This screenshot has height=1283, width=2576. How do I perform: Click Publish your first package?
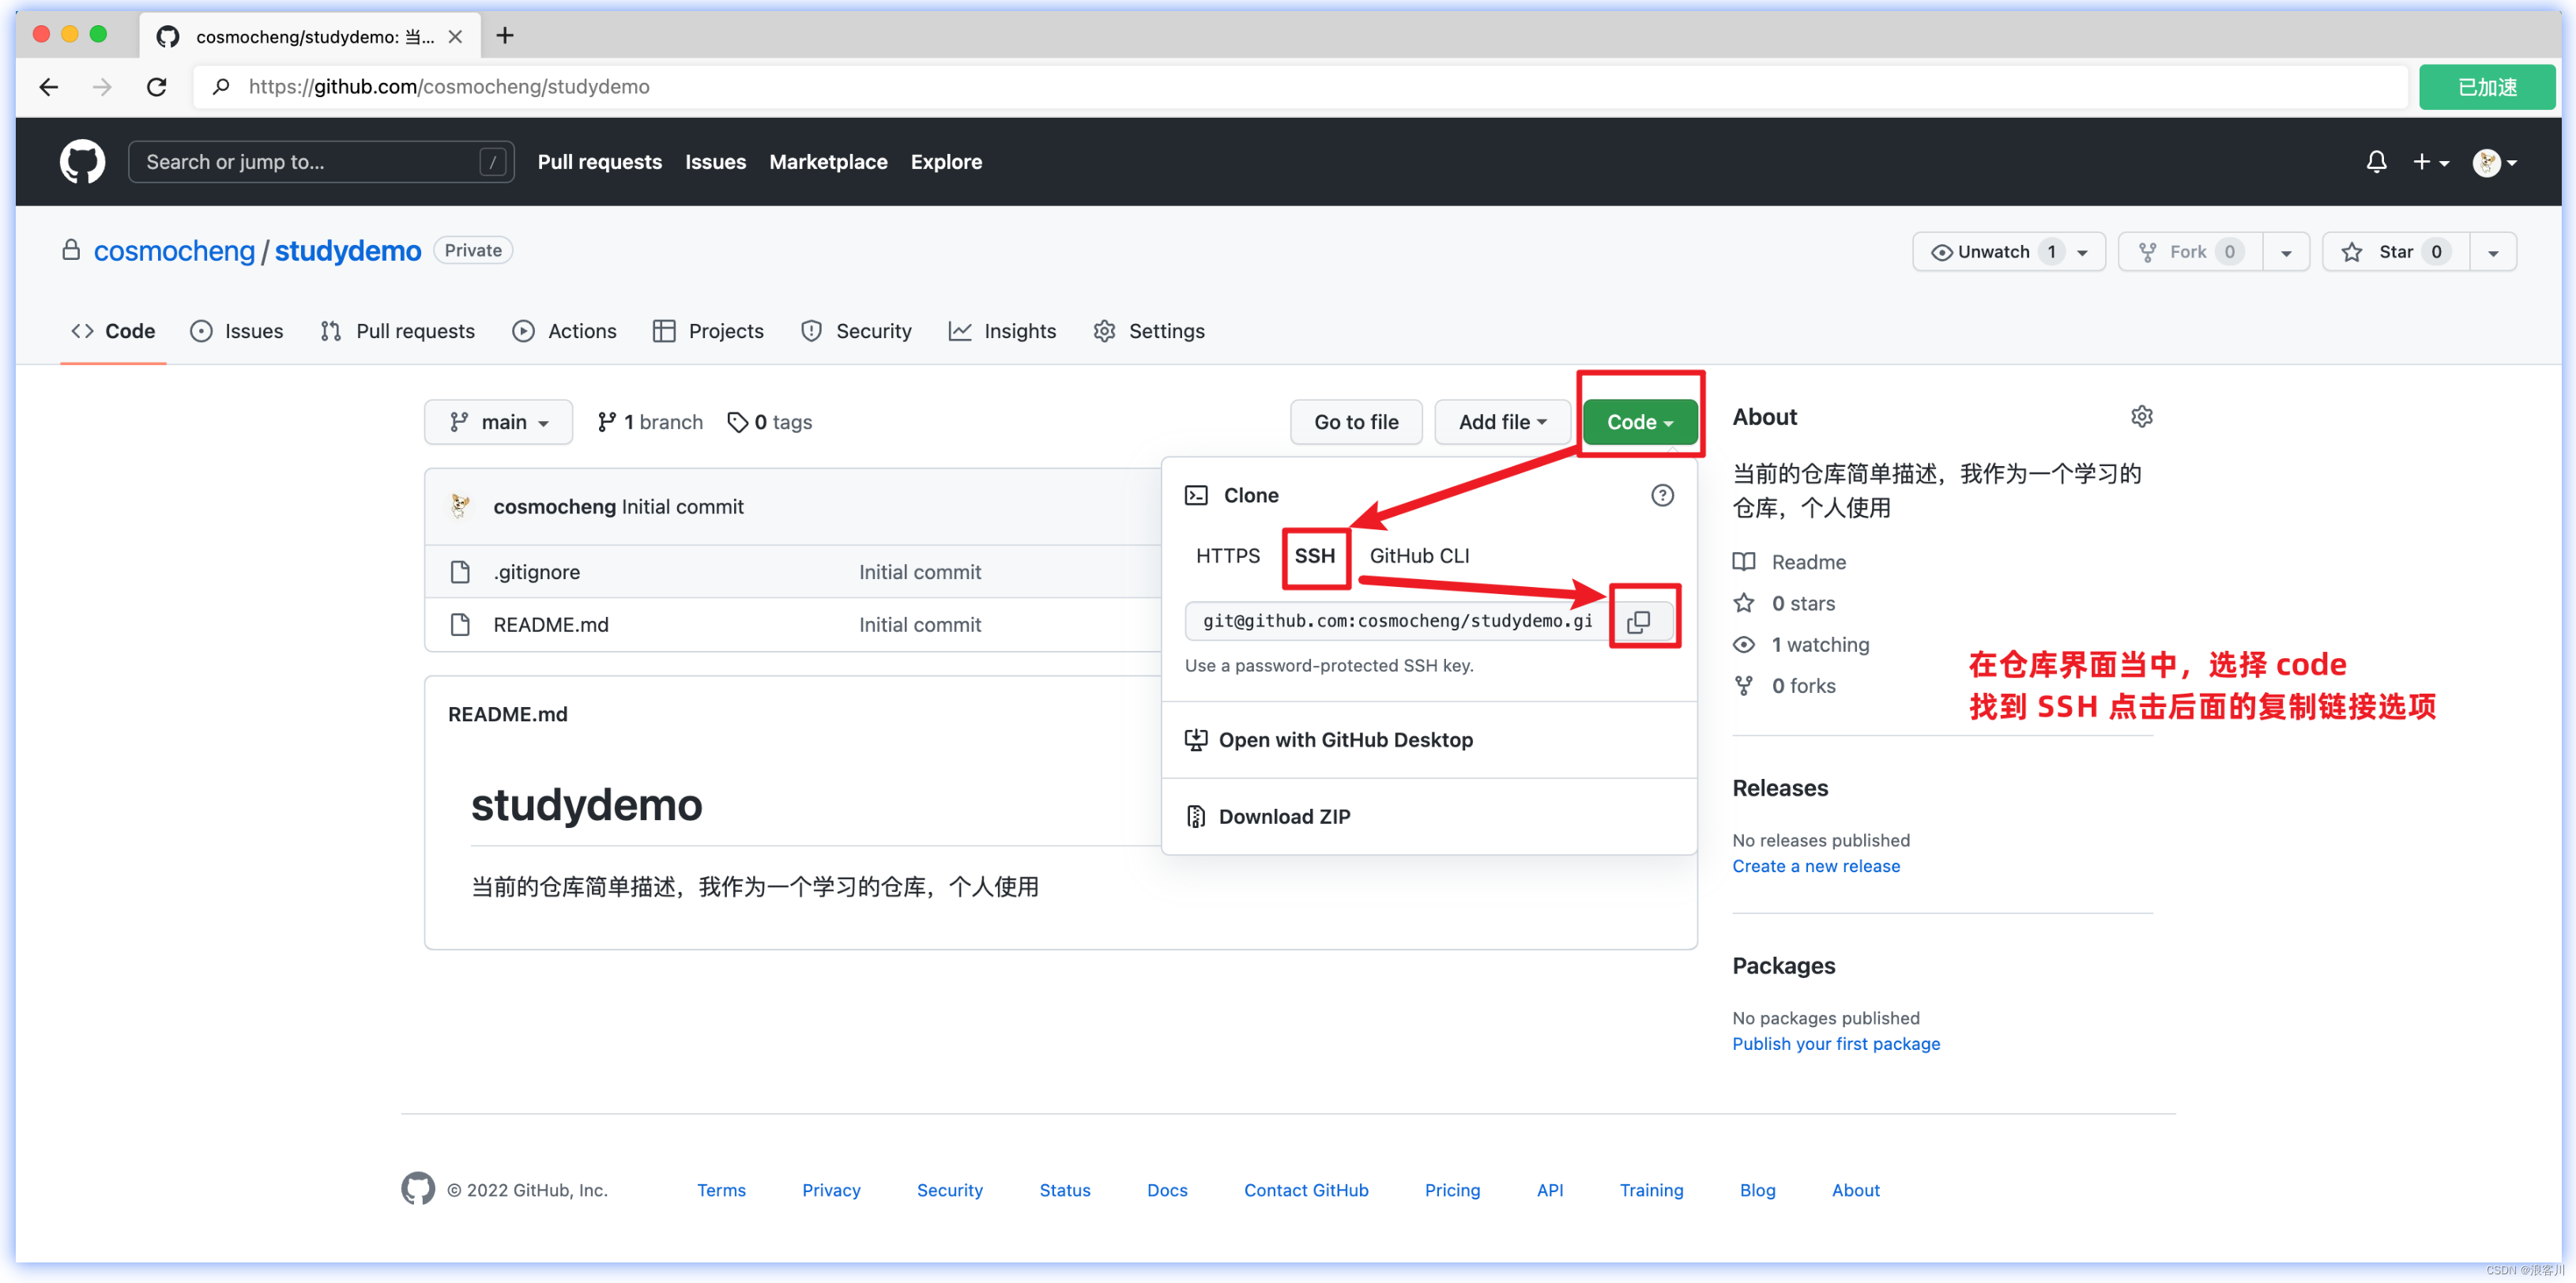click(x=1836, y=1043)
